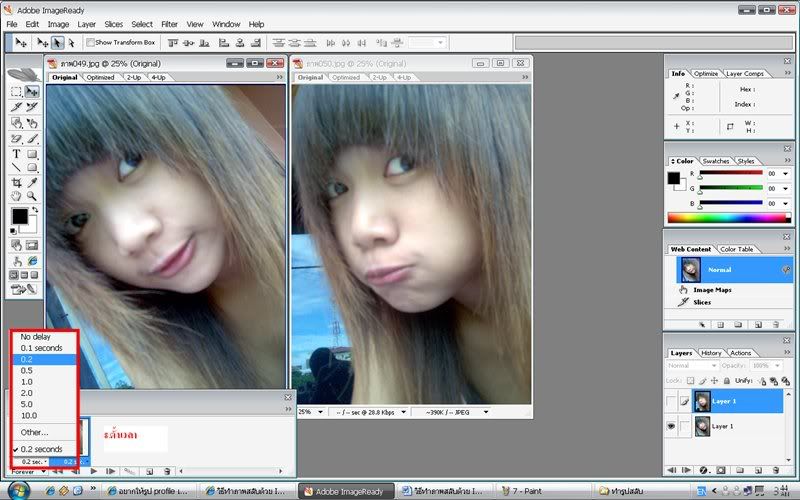Open the Slices menu
This screenshot has width=800, height=500.
pyautogui.click(x=113, y=24)
